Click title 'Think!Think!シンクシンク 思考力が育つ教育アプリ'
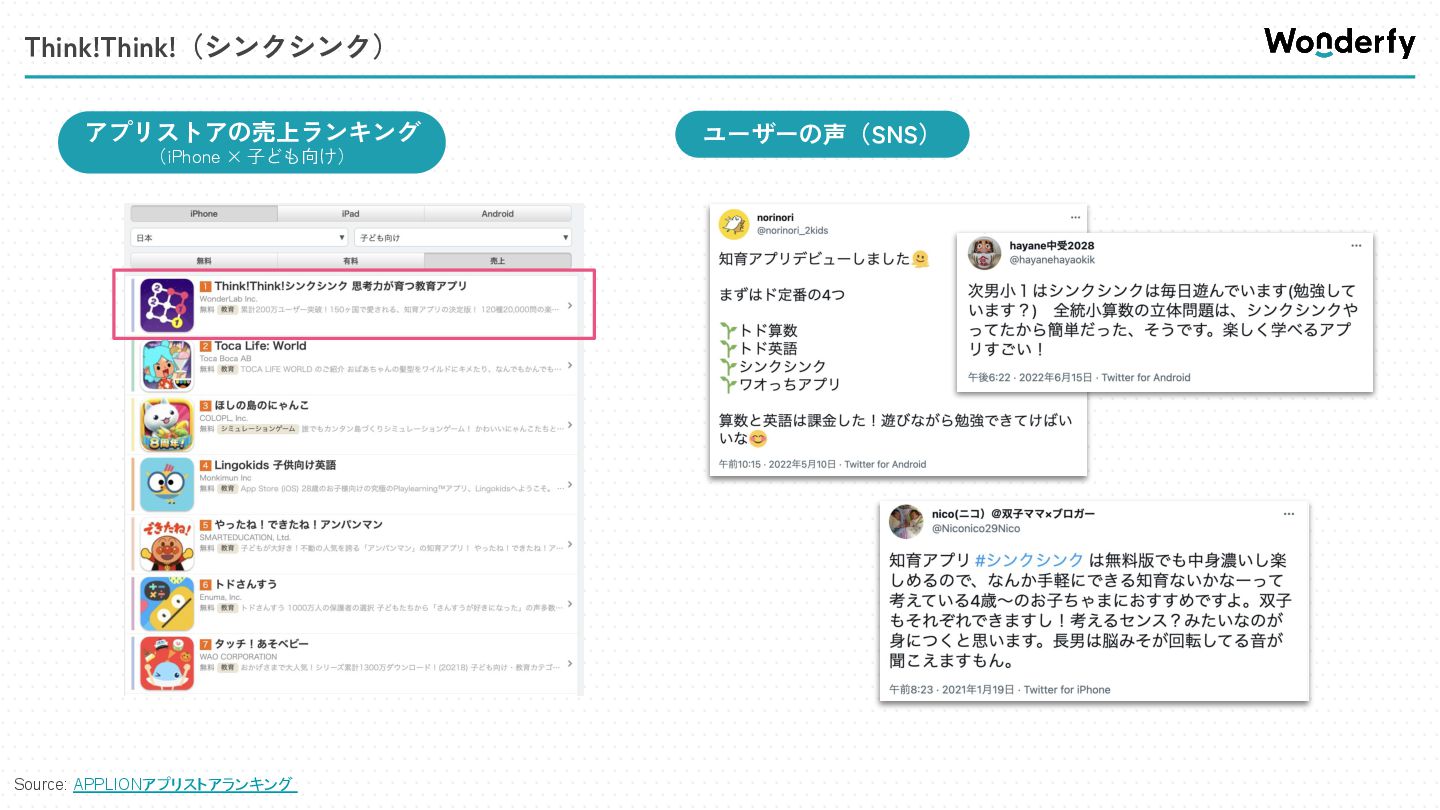1440x810 pixels. 340,286
